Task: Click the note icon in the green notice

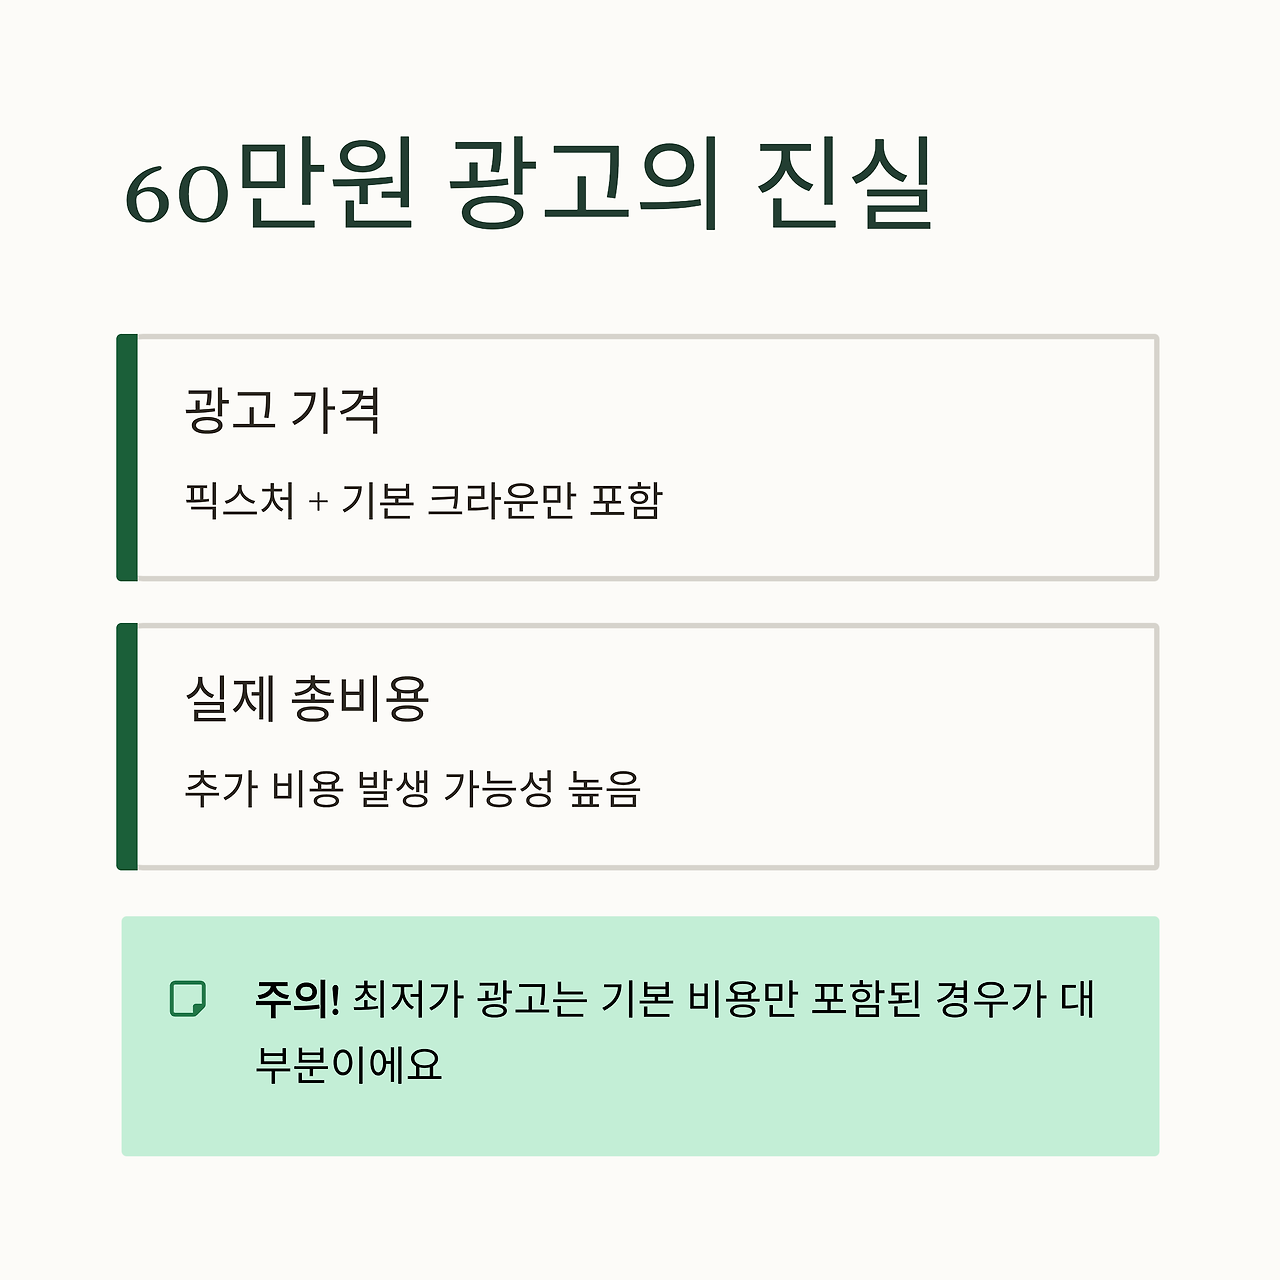Action: point(188,998)
